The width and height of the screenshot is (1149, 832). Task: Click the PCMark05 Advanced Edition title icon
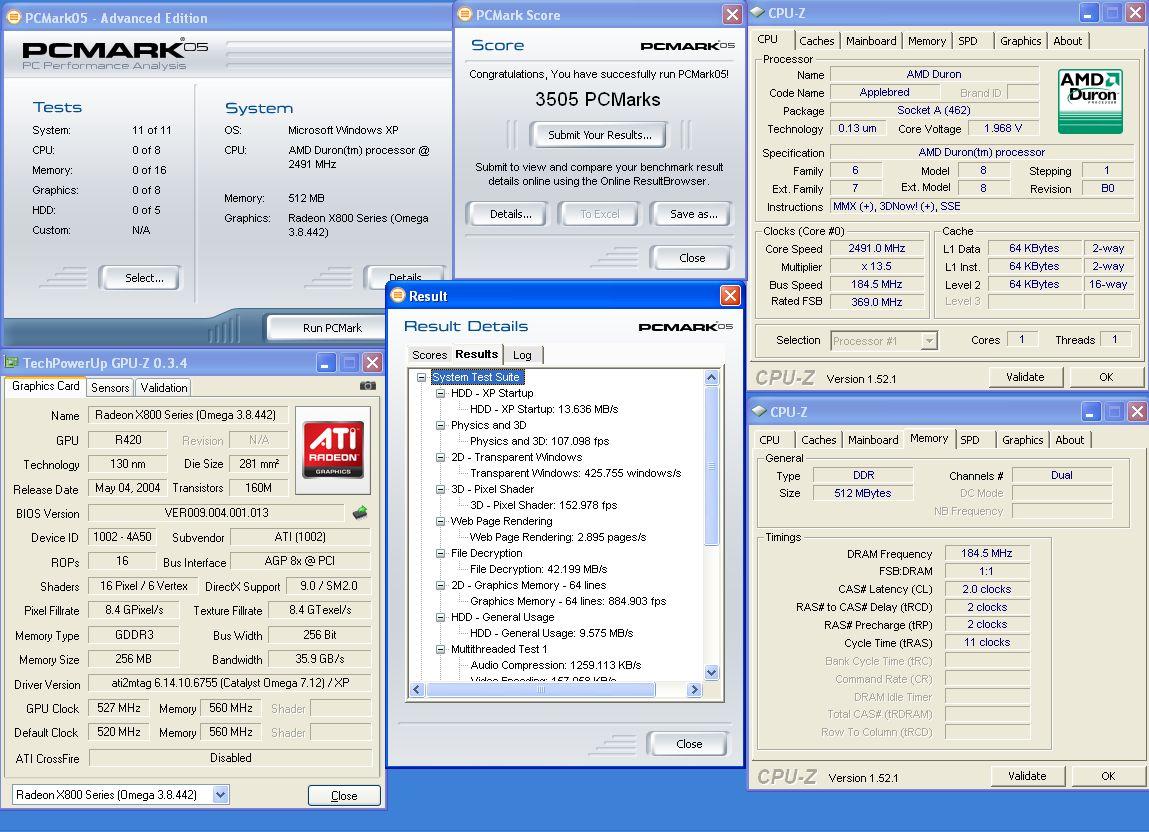coord(14,18)
